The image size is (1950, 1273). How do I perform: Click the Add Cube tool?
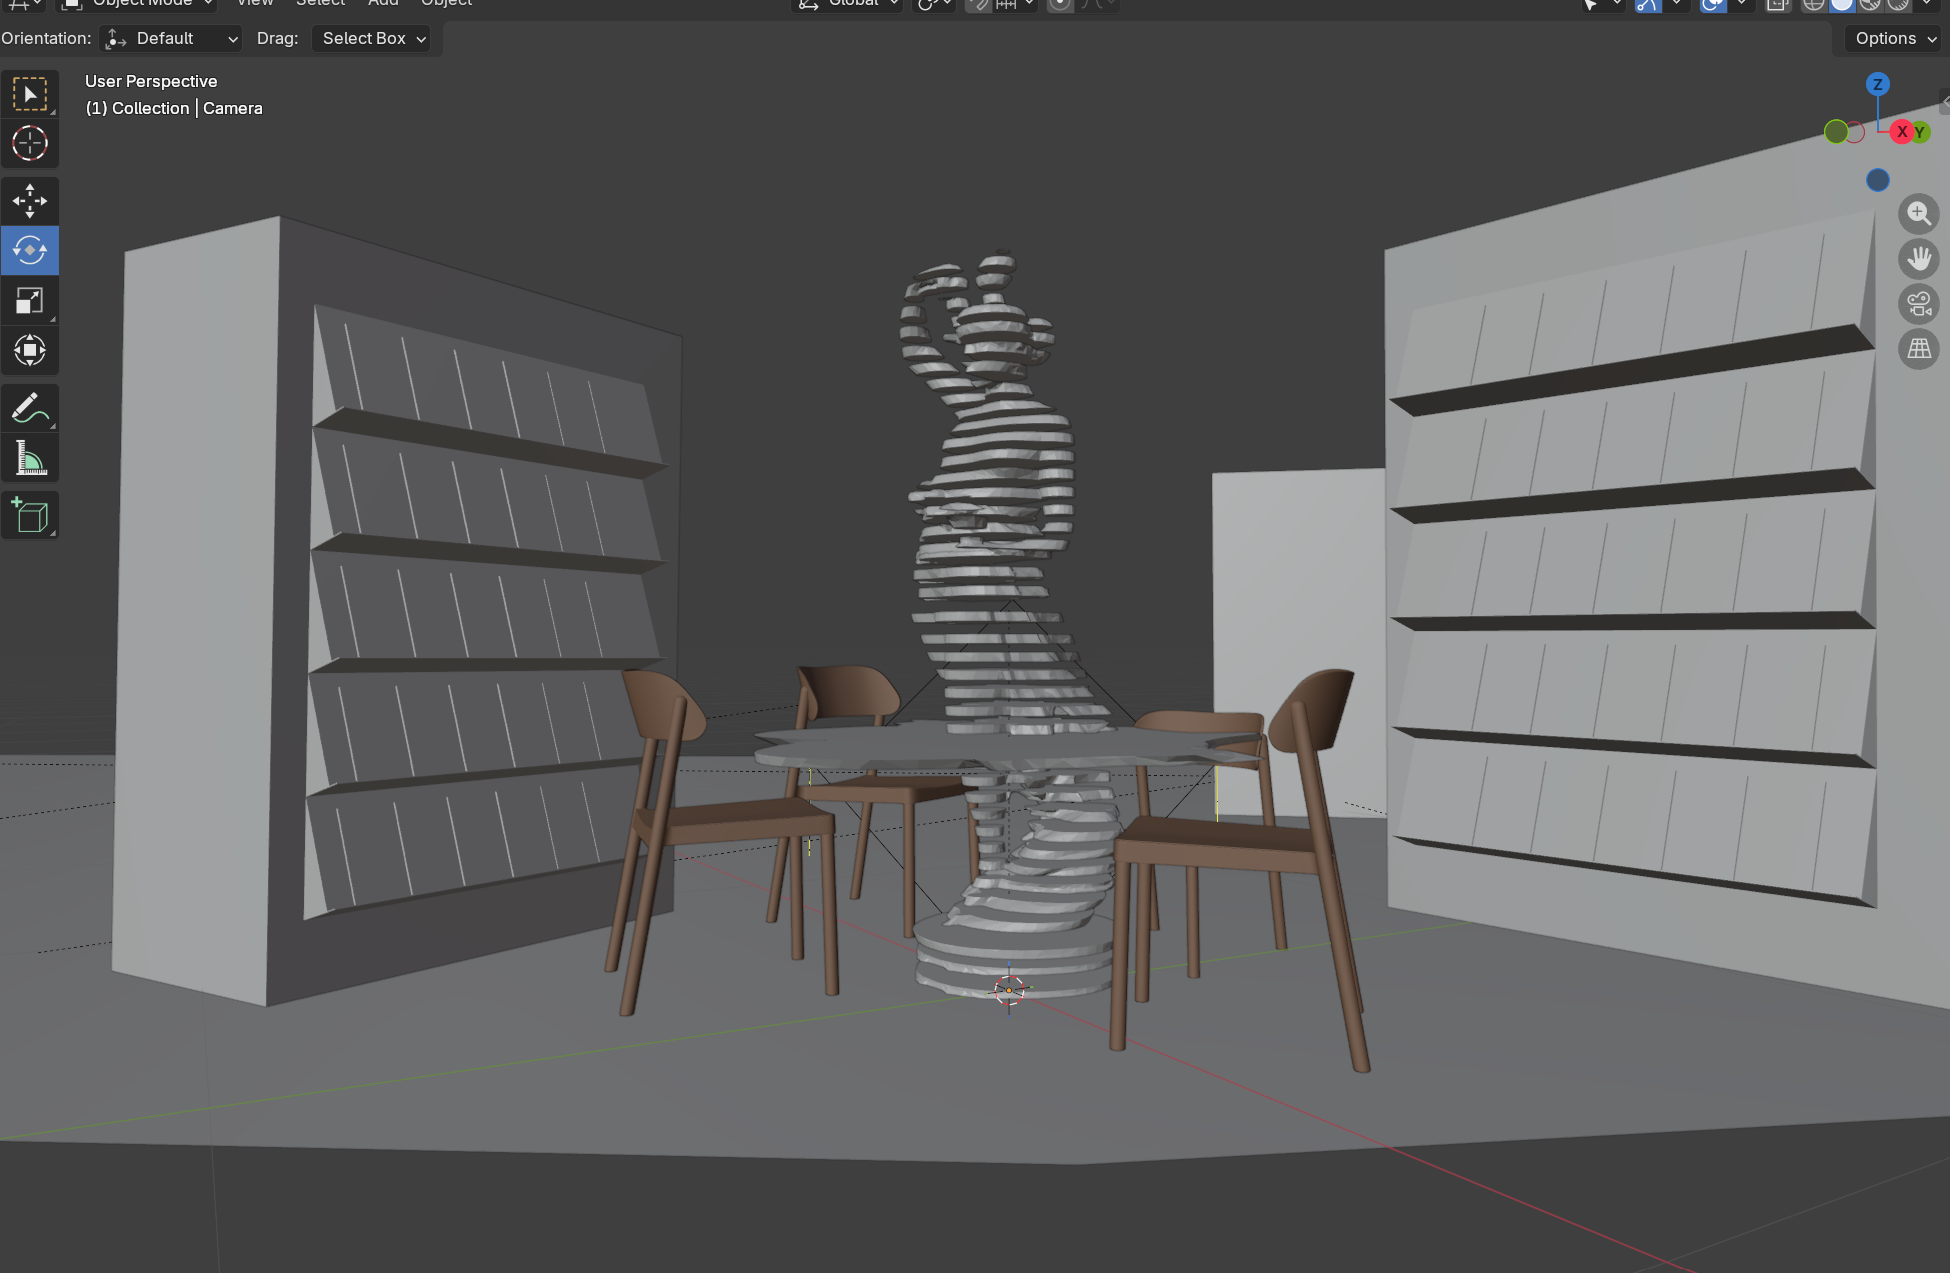pos(30,515)
